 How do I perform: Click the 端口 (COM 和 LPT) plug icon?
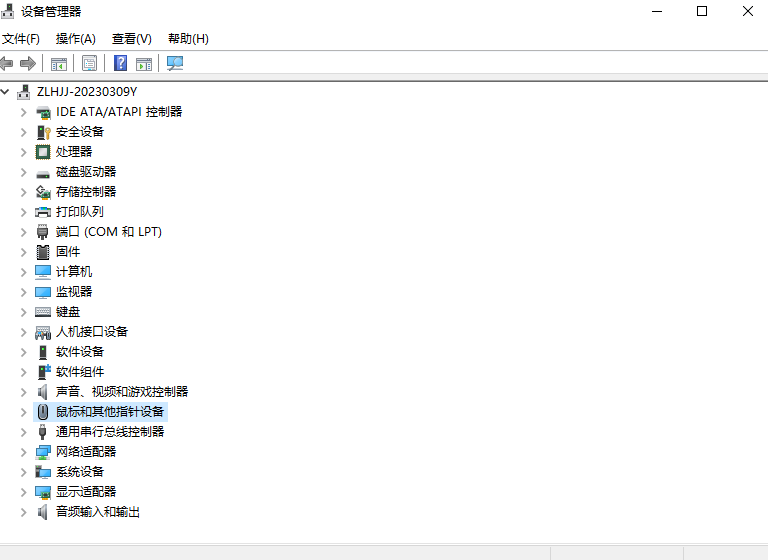click(x=43, y=232)
